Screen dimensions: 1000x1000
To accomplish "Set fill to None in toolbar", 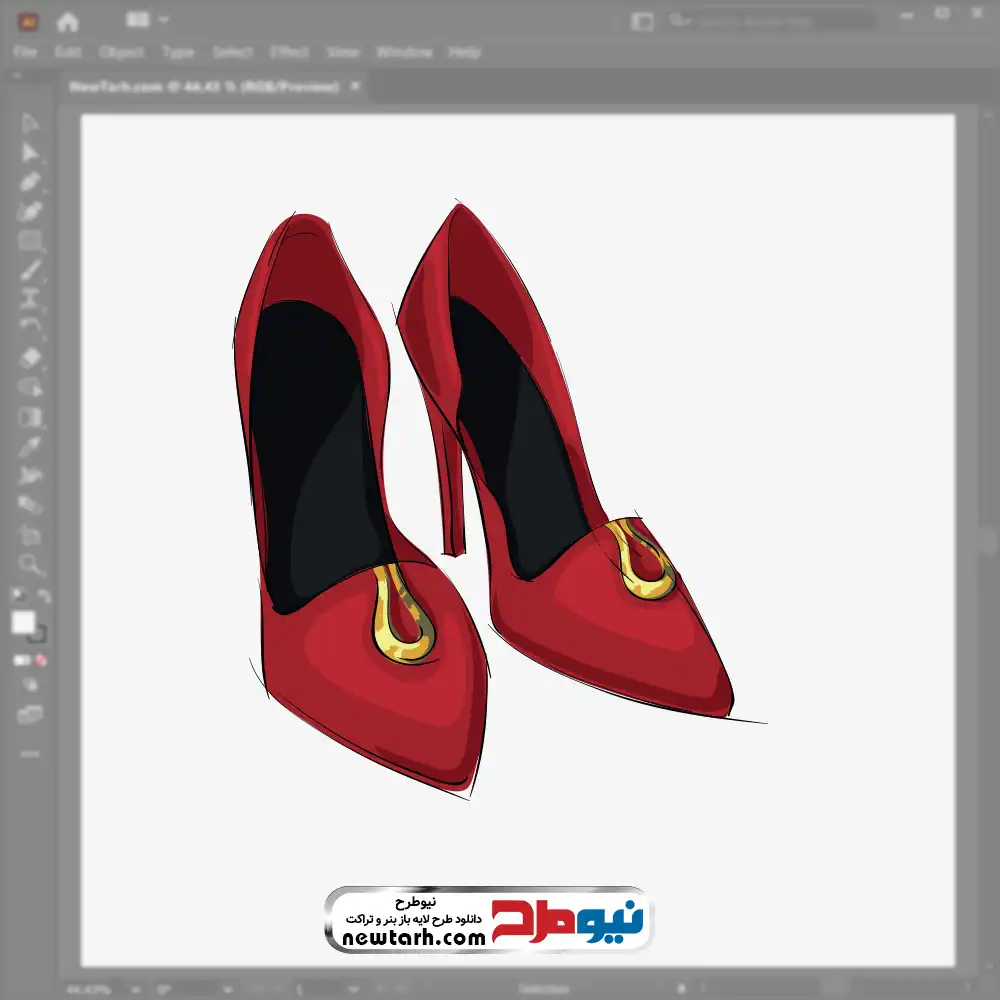I will pos(42,661).
